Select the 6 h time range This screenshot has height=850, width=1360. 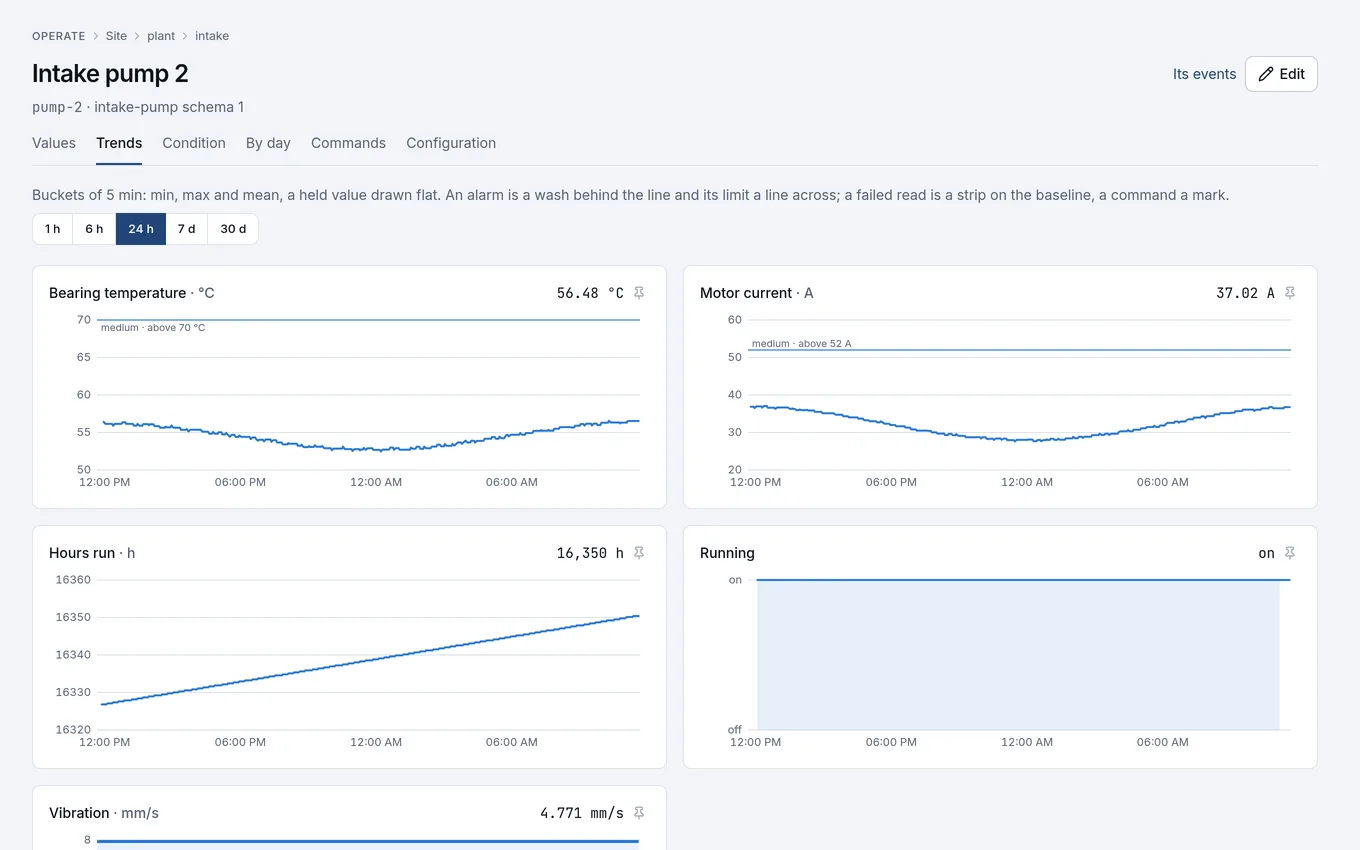94,229
